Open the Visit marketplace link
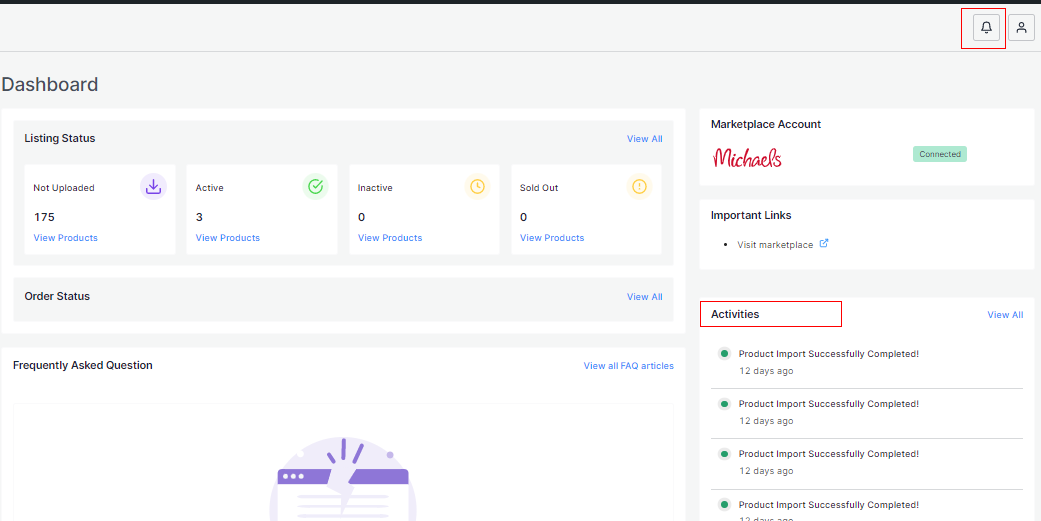The width and height of the screenshot is (1041, 521). point(775,245)
